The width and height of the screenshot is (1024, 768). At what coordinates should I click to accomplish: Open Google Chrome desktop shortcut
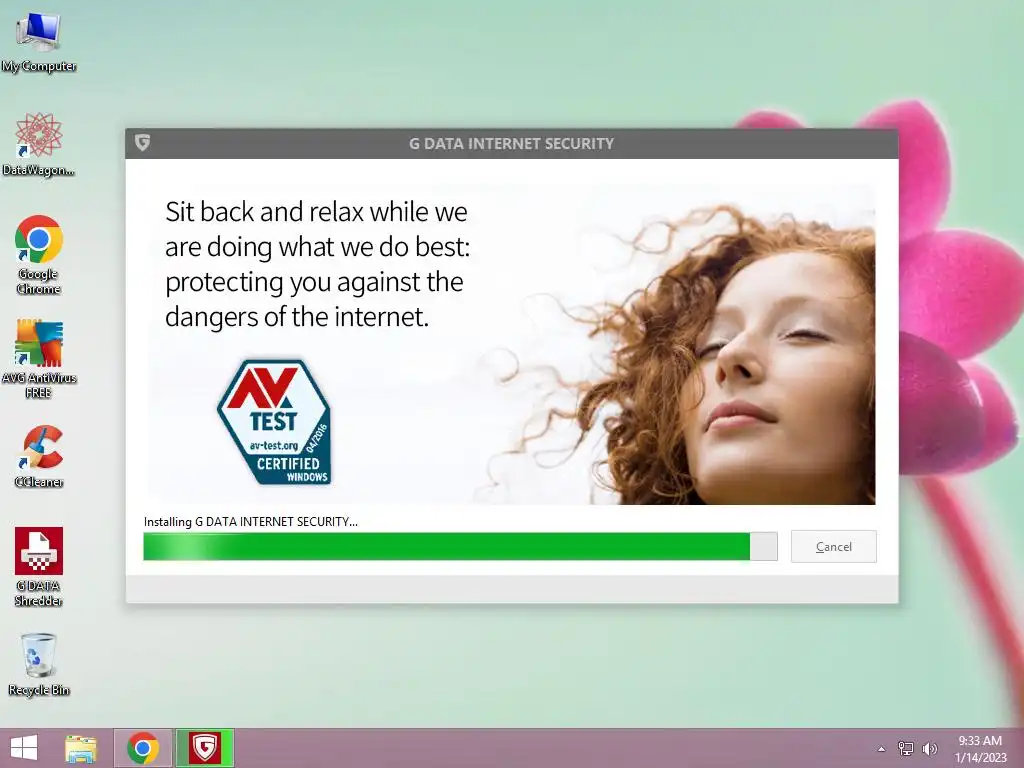(39, 255)
